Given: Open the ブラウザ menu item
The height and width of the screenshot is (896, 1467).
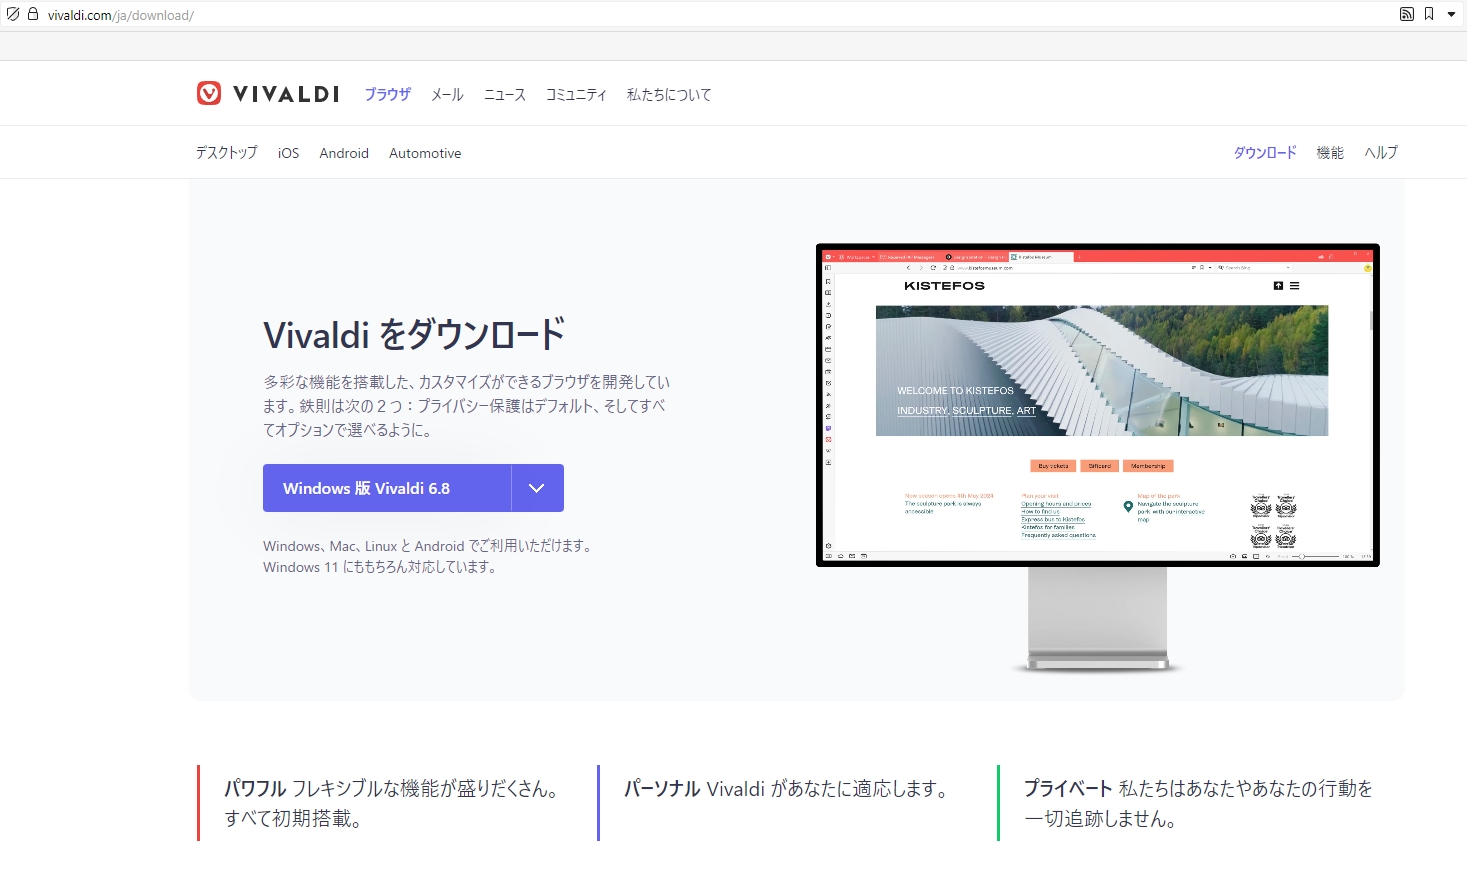Looking at the screenshot, I should 387,94.
